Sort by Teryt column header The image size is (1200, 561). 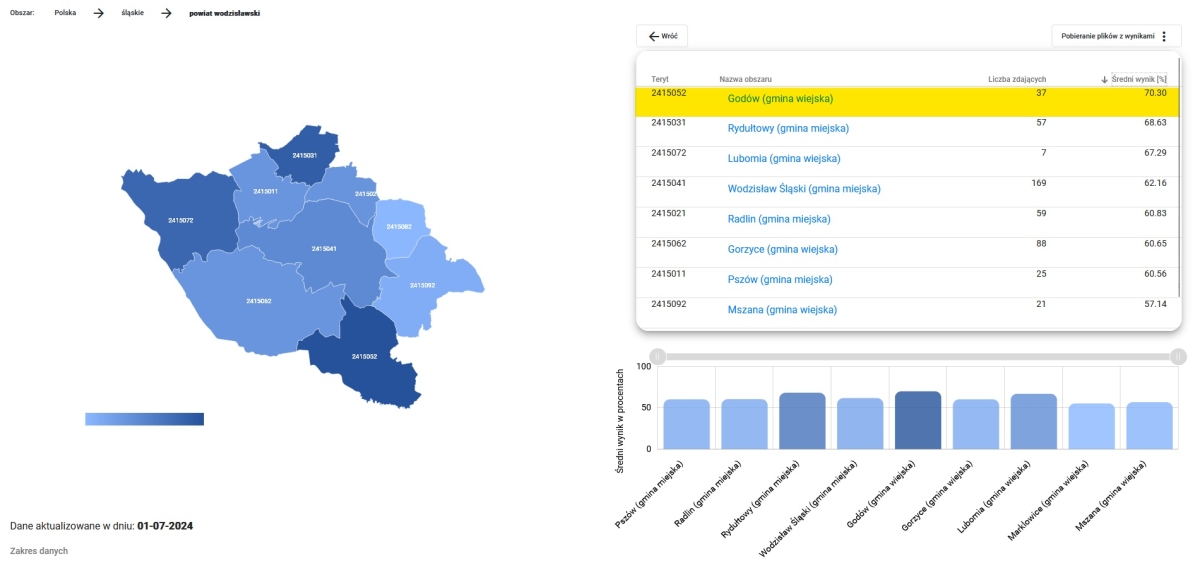click(x=660, y=79)
